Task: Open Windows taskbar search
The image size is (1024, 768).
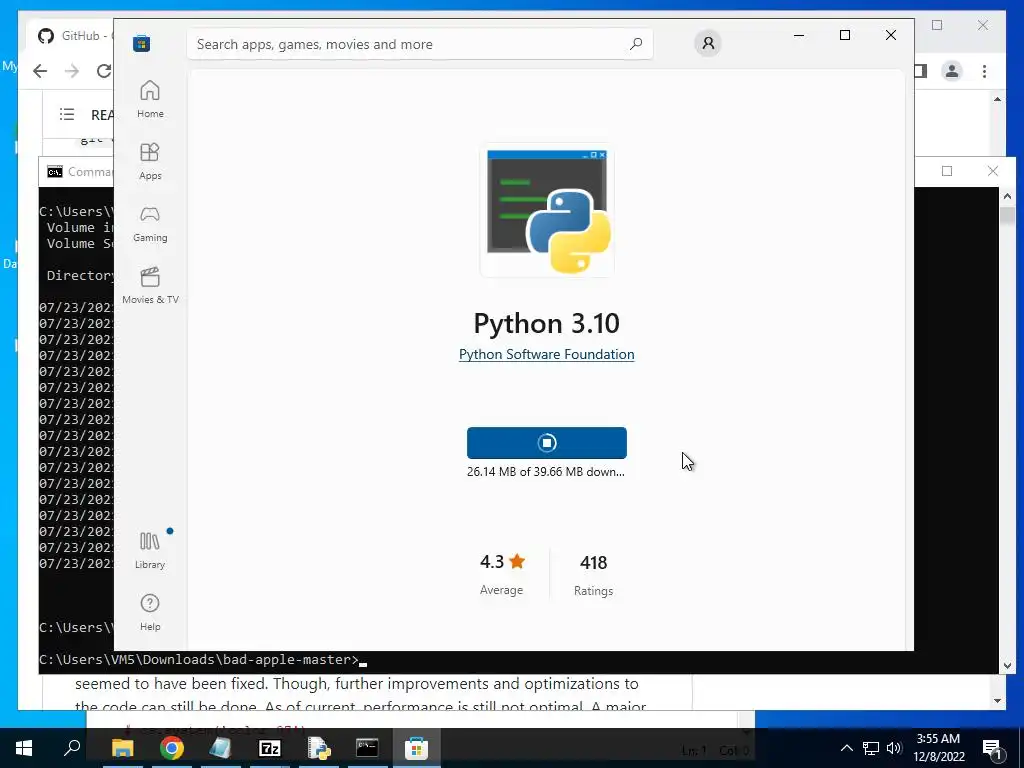Action: (72, 748)
